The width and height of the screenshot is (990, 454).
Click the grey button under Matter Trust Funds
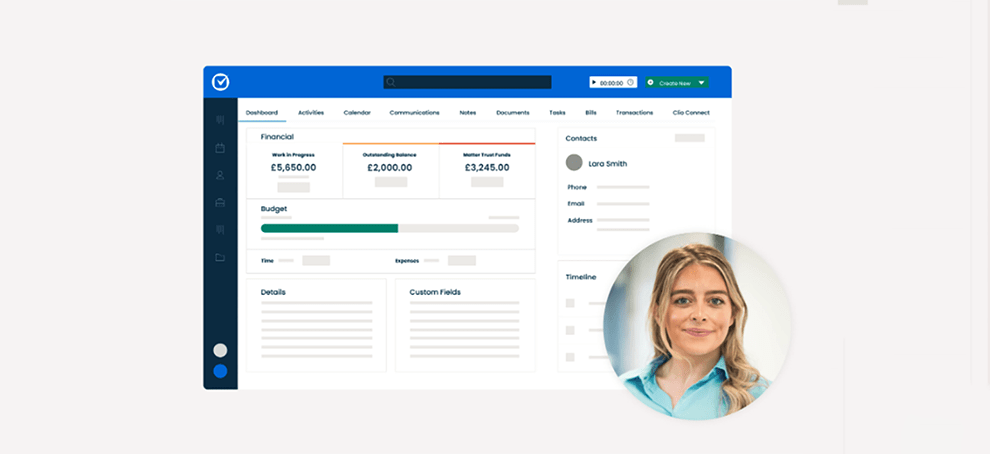tap(487, 182)
